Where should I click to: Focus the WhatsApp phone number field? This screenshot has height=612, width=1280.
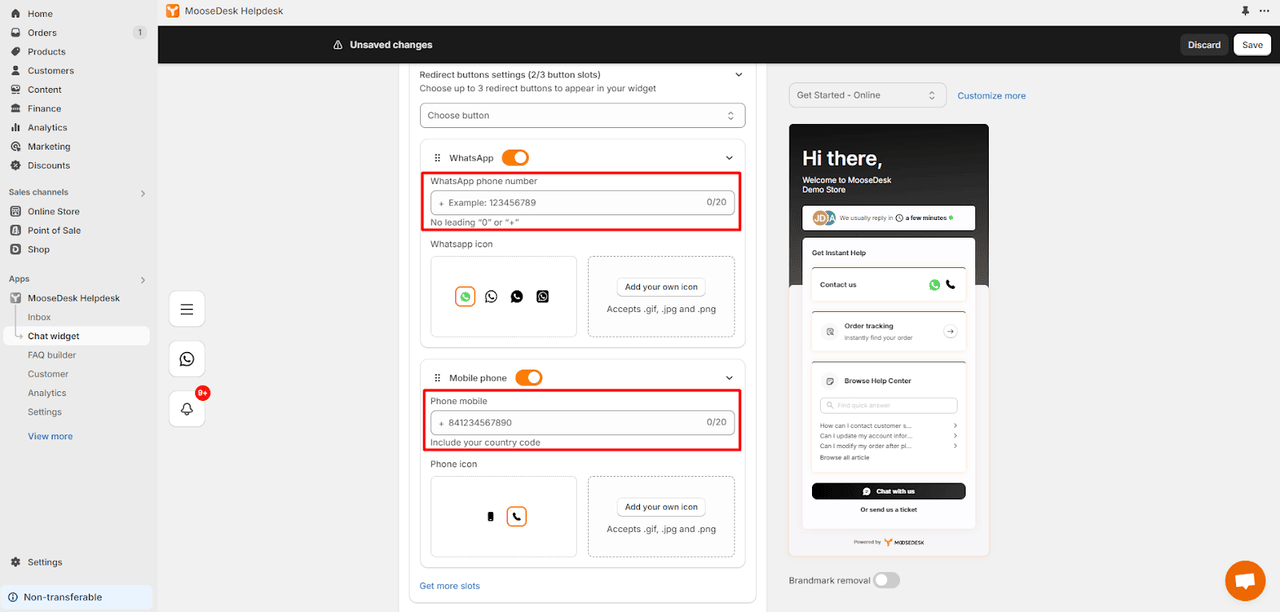[x=582, y=202]
